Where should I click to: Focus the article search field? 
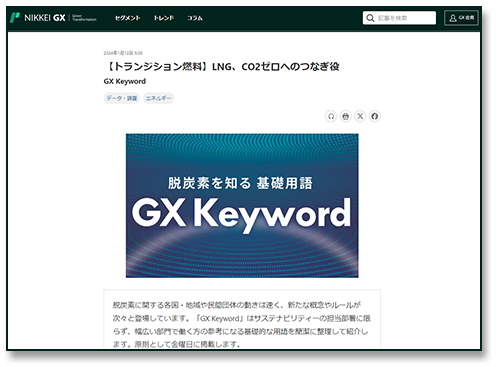tap(399, 18)
